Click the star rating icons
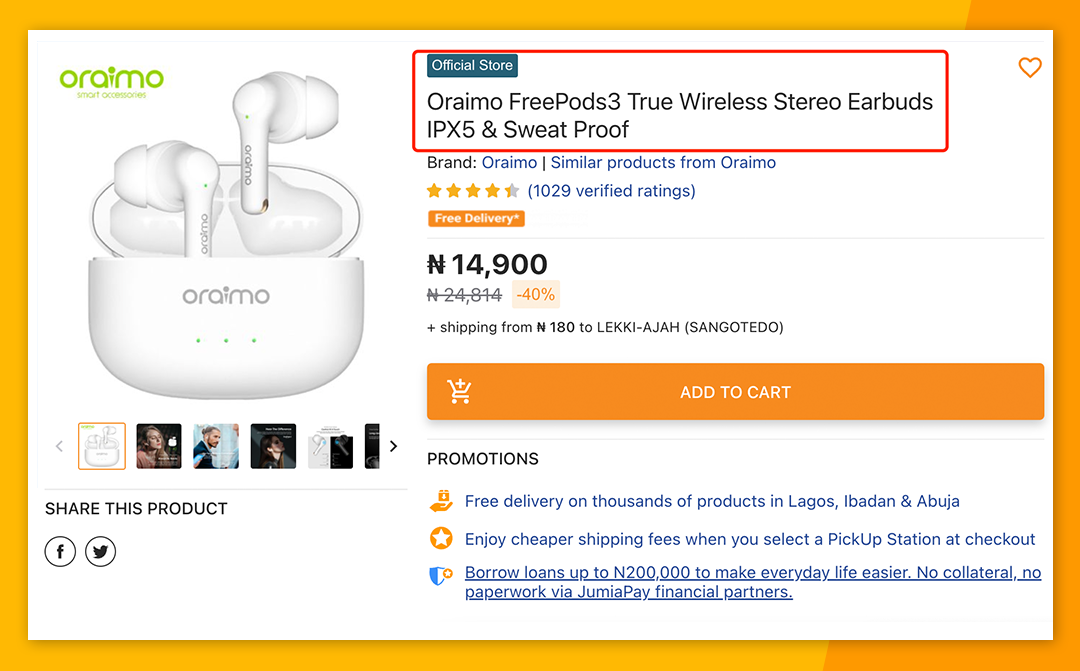The height and width of the screenshot is (671, 1080). (x=473, y=191)
